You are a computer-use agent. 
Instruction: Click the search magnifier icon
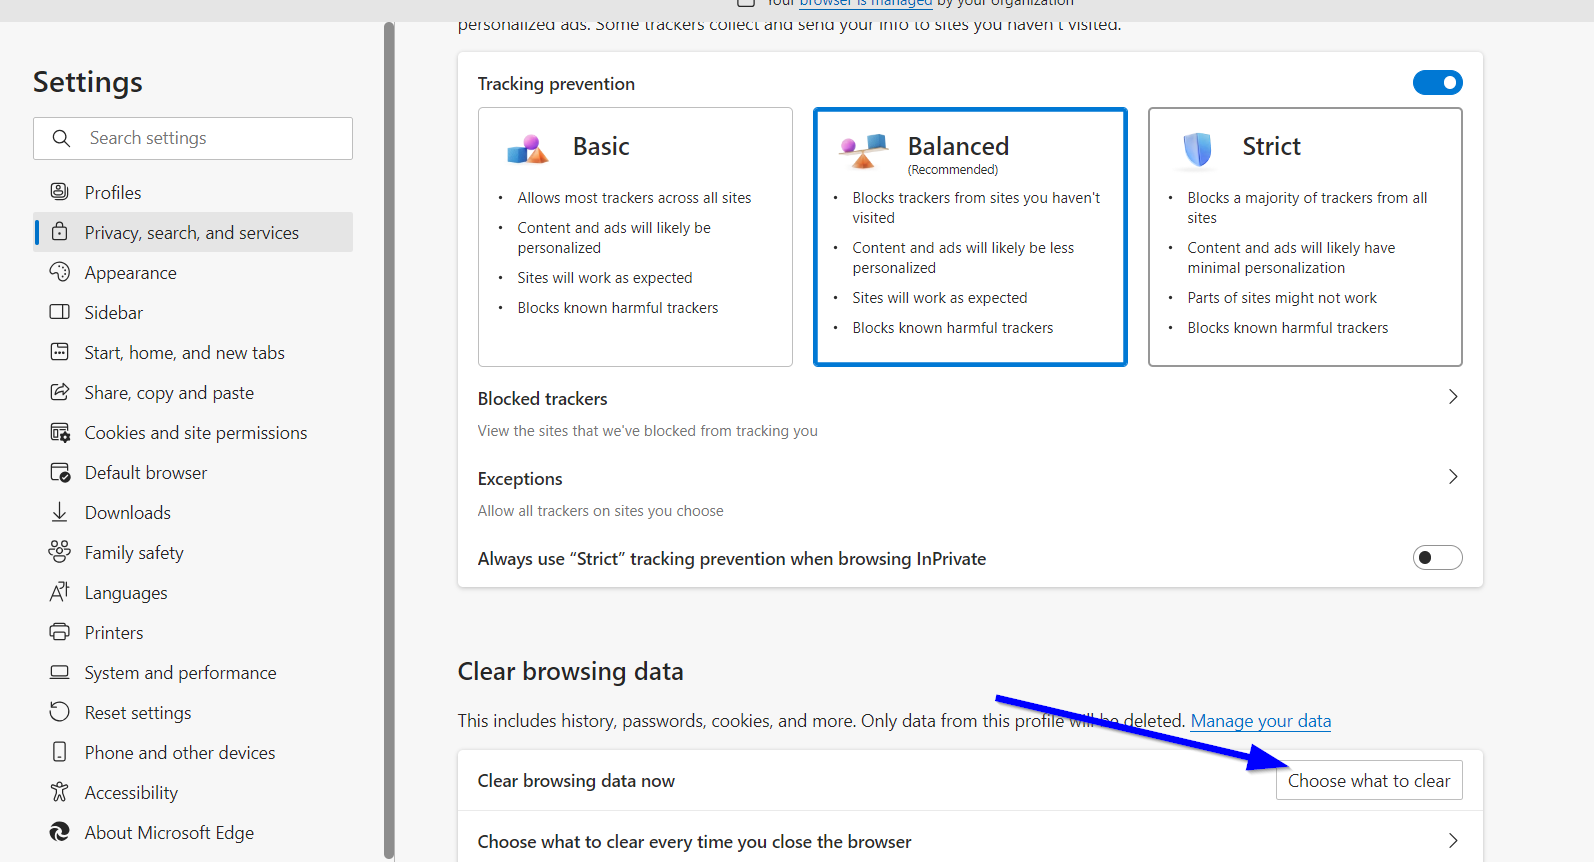click(x=61, y=138)
